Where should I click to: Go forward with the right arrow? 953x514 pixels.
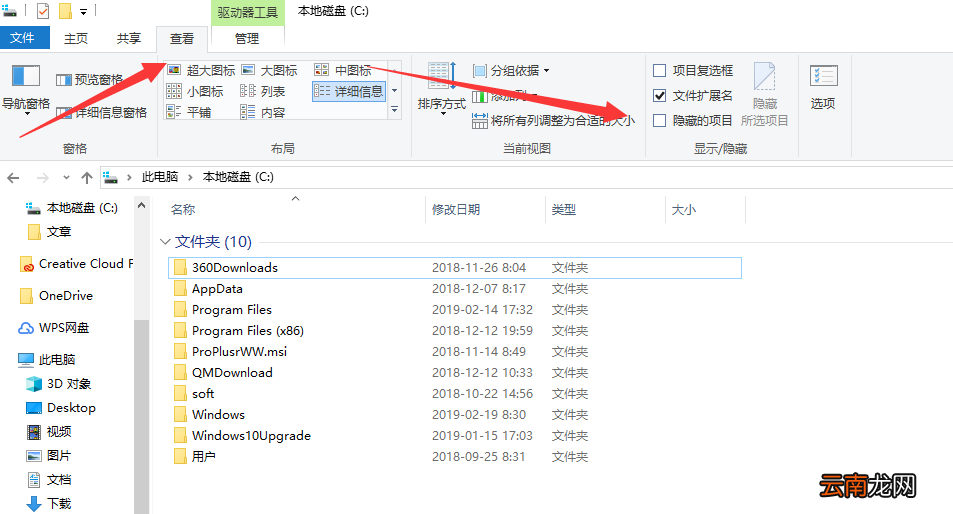pyautogui.click(x=43, y=177)
